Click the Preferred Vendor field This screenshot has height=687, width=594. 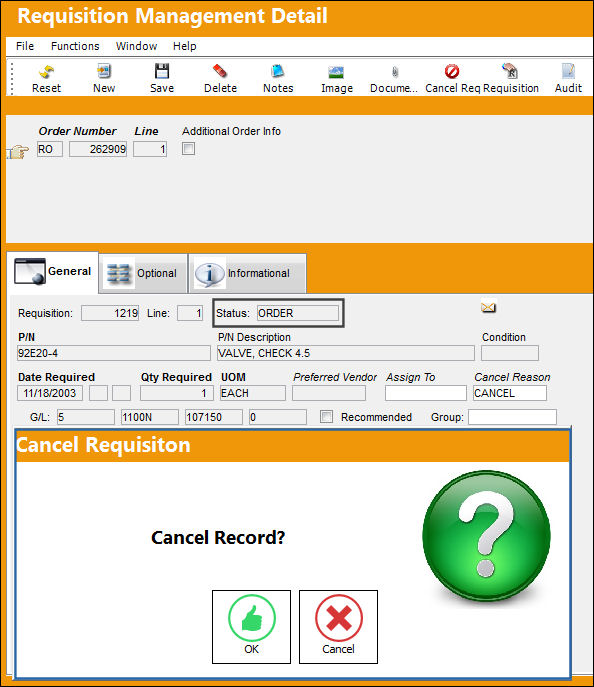329,393
